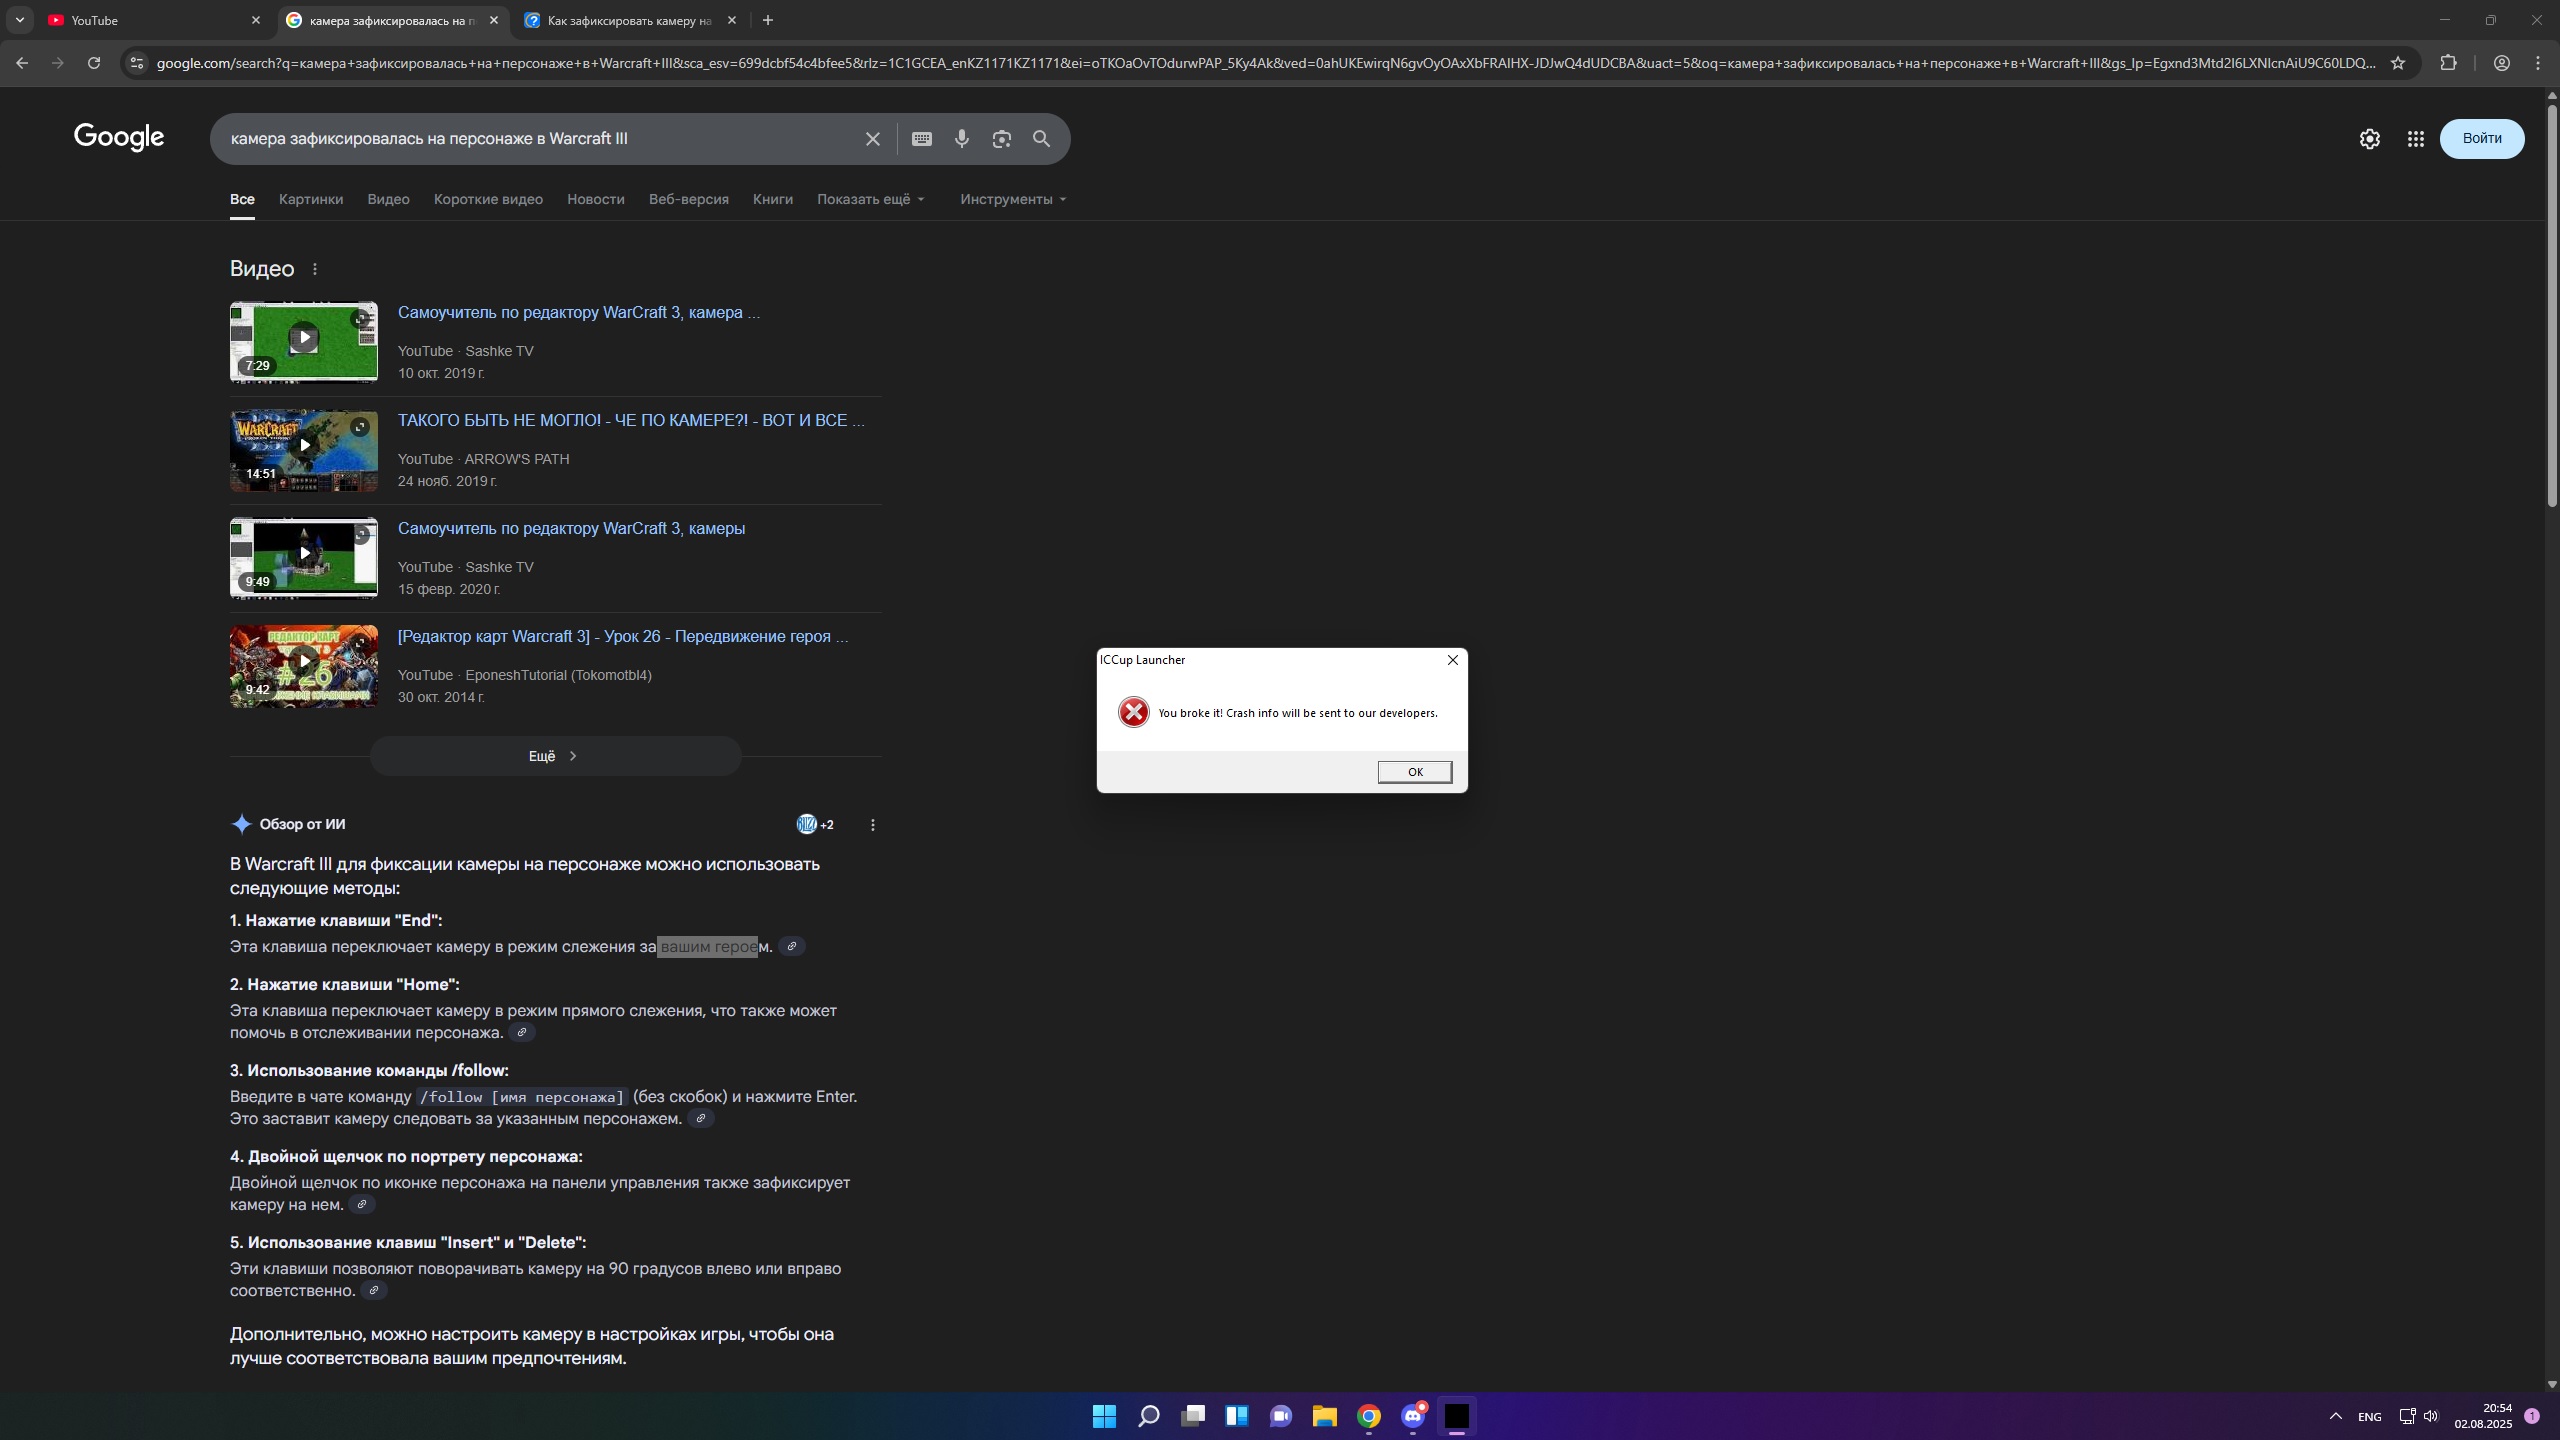Click source link icon after /follow tip

click(x=701, y=1118)
